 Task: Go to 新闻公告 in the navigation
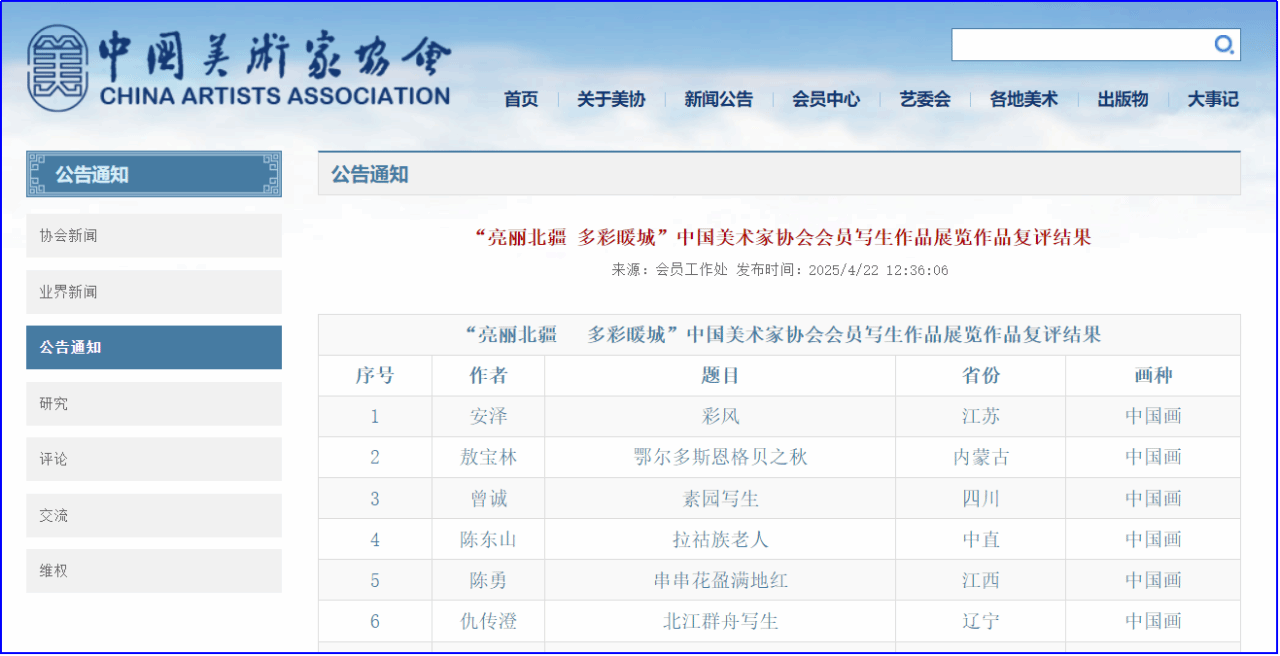(x=718, y=99)
